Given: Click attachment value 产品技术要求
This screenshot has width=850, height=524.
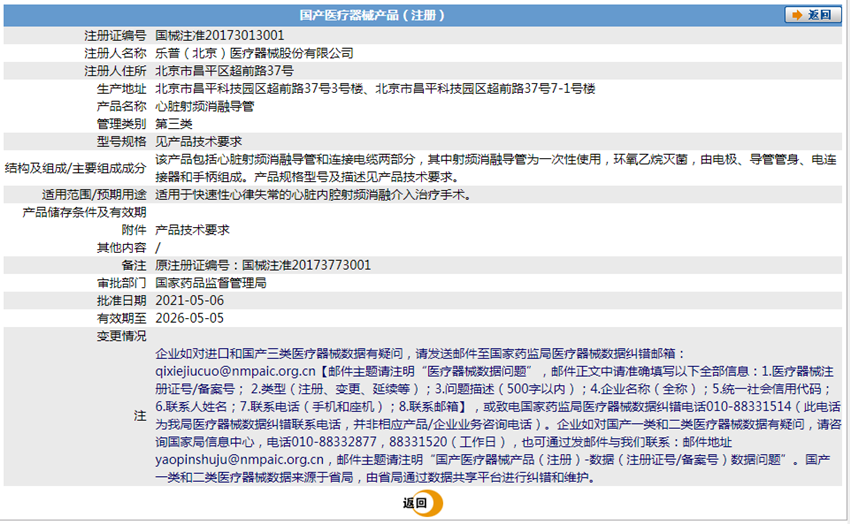Looking at the screenshot, I should 192,230.
